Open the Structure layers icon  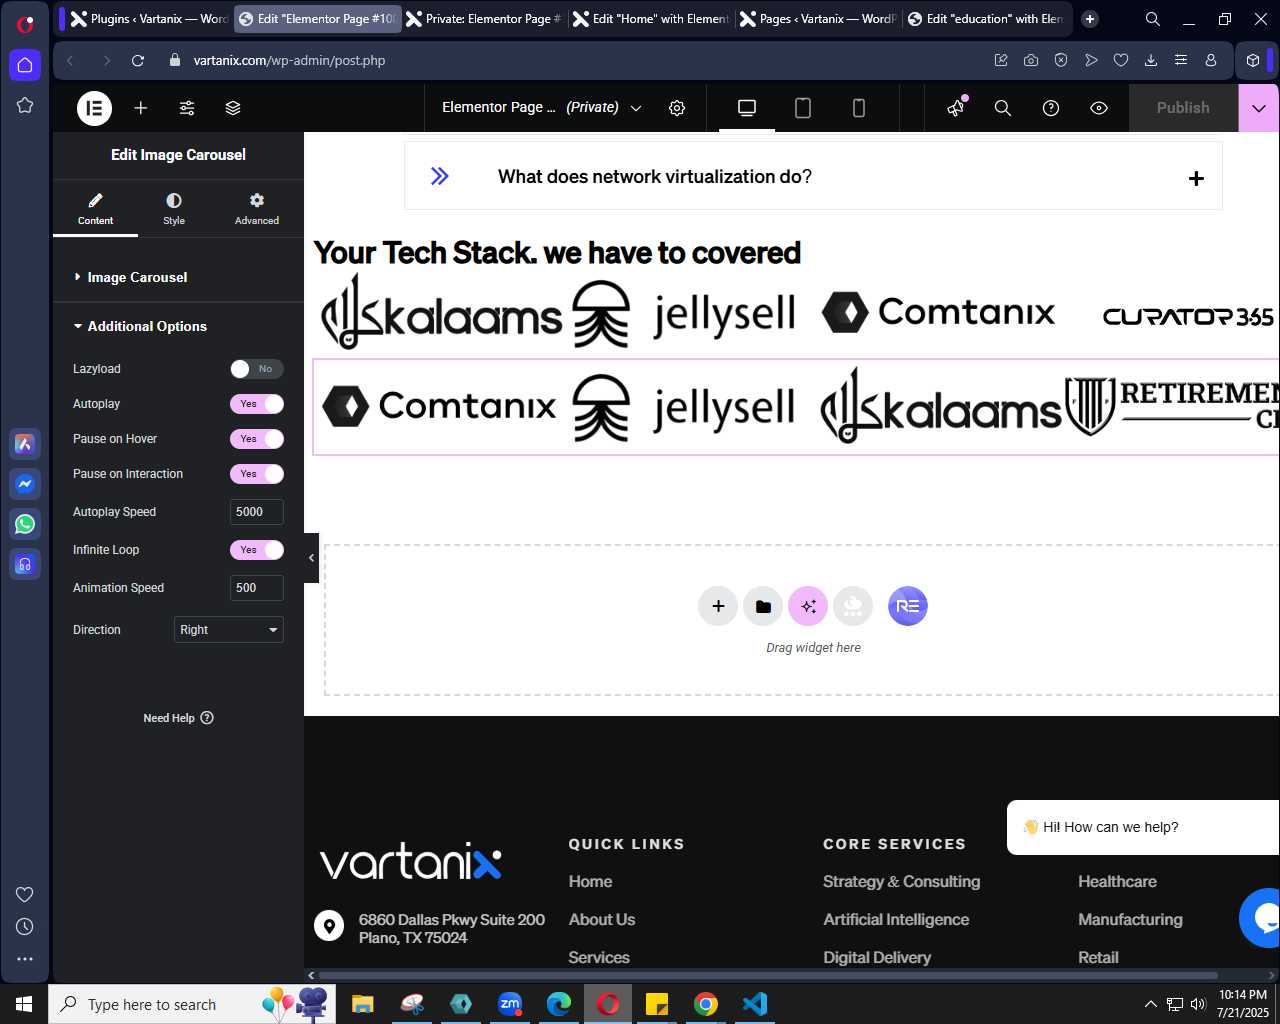pyautogui.click(x=233, y=108)
